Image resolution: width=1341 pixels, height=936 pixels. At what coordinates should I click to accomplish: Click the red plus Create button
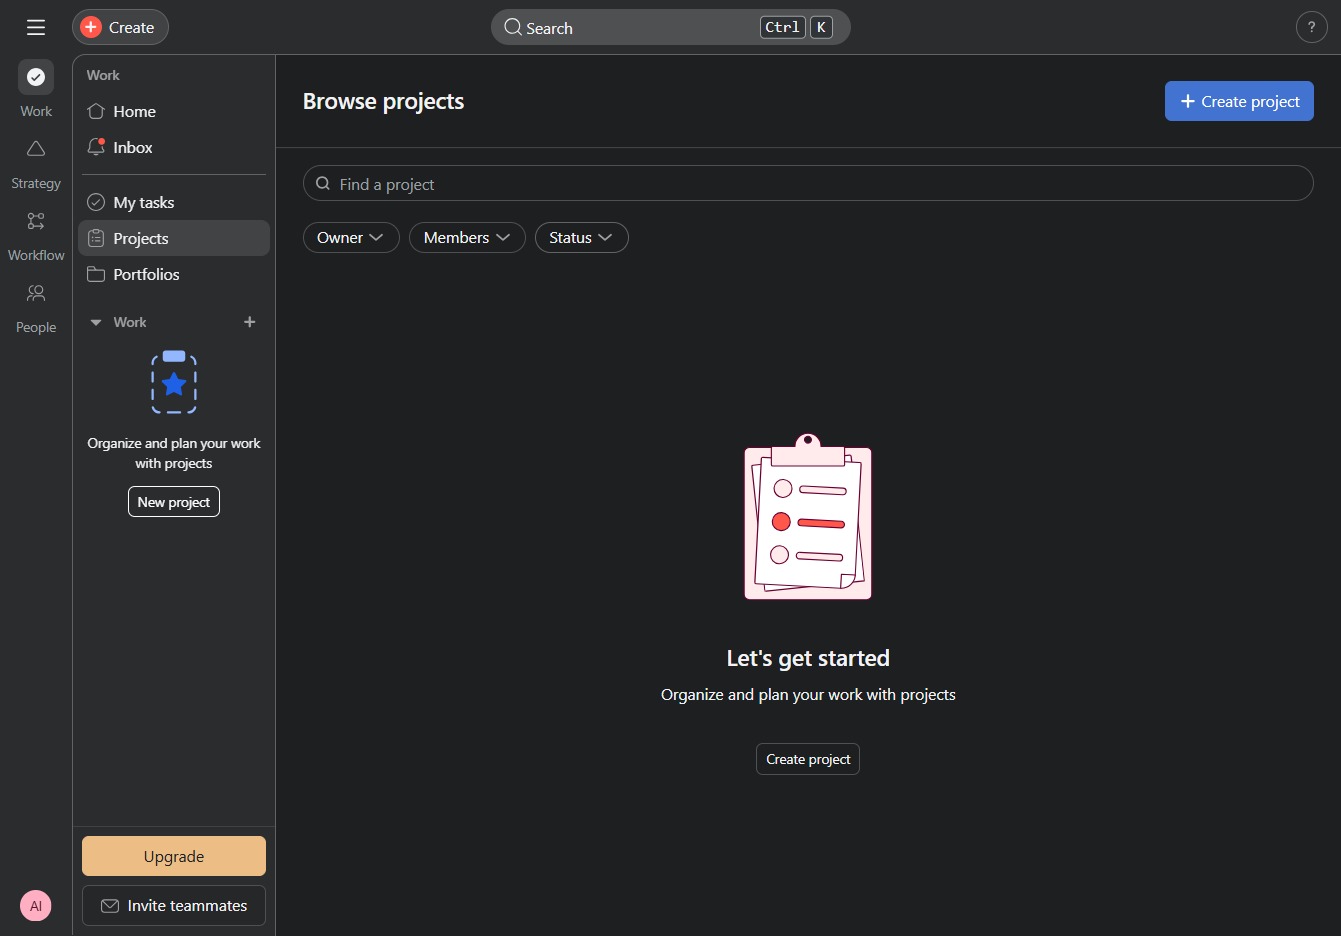pos(120,27)
